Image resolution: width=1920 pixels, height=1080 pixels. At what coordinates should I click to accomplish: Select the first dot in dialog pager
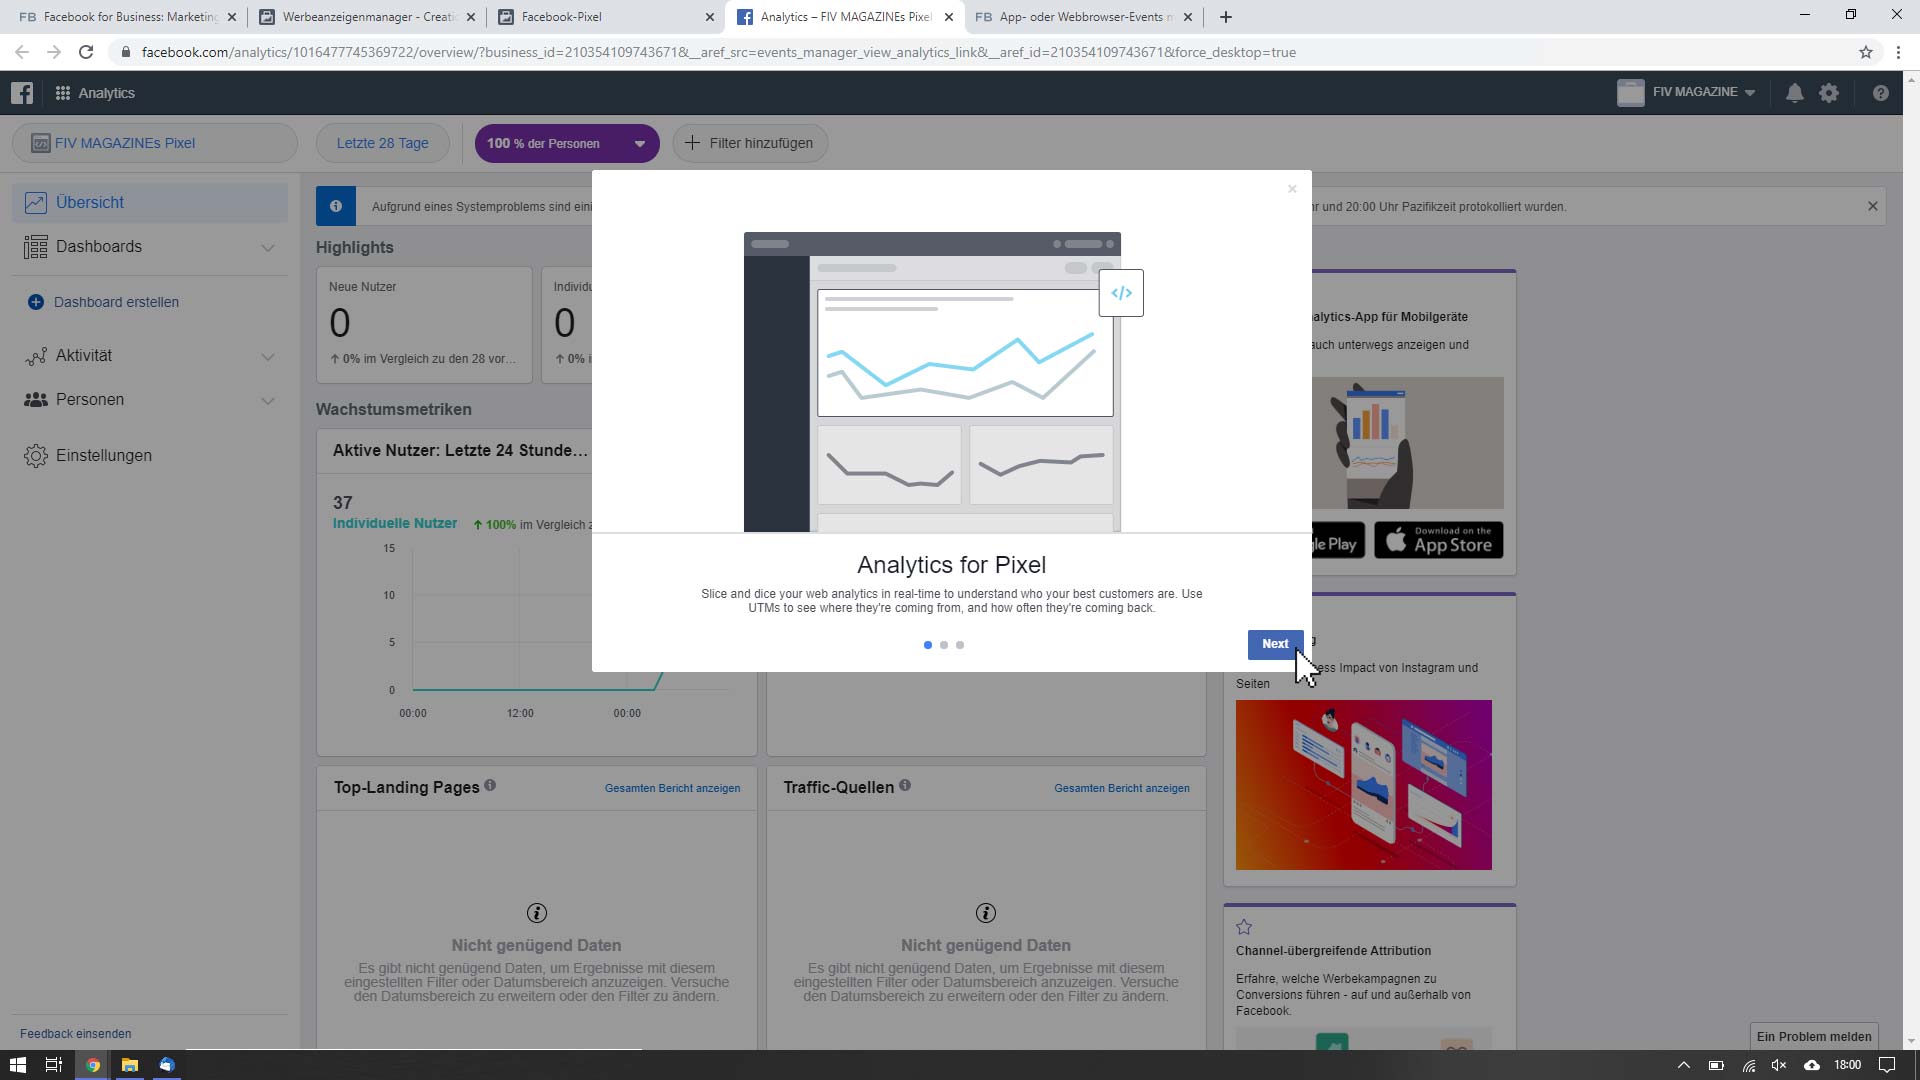point(928,645)
